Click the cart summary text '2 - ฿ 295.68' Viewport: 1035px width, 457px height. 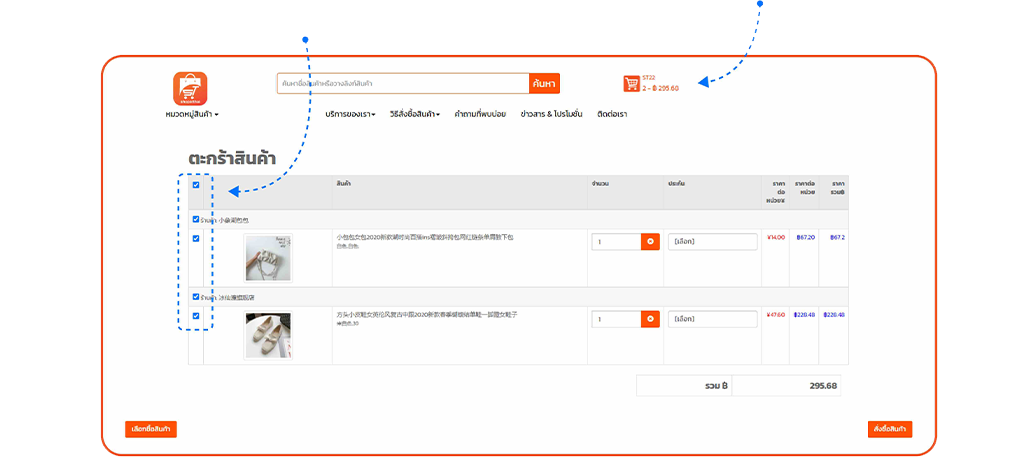click(660, 88)
